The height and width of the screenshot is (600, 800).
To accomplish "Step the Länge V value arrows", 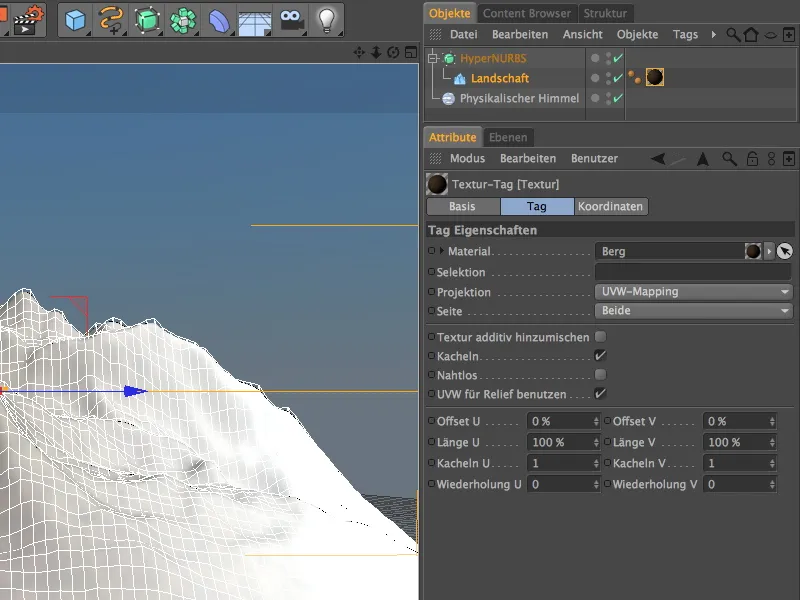I will pos(772,442).
